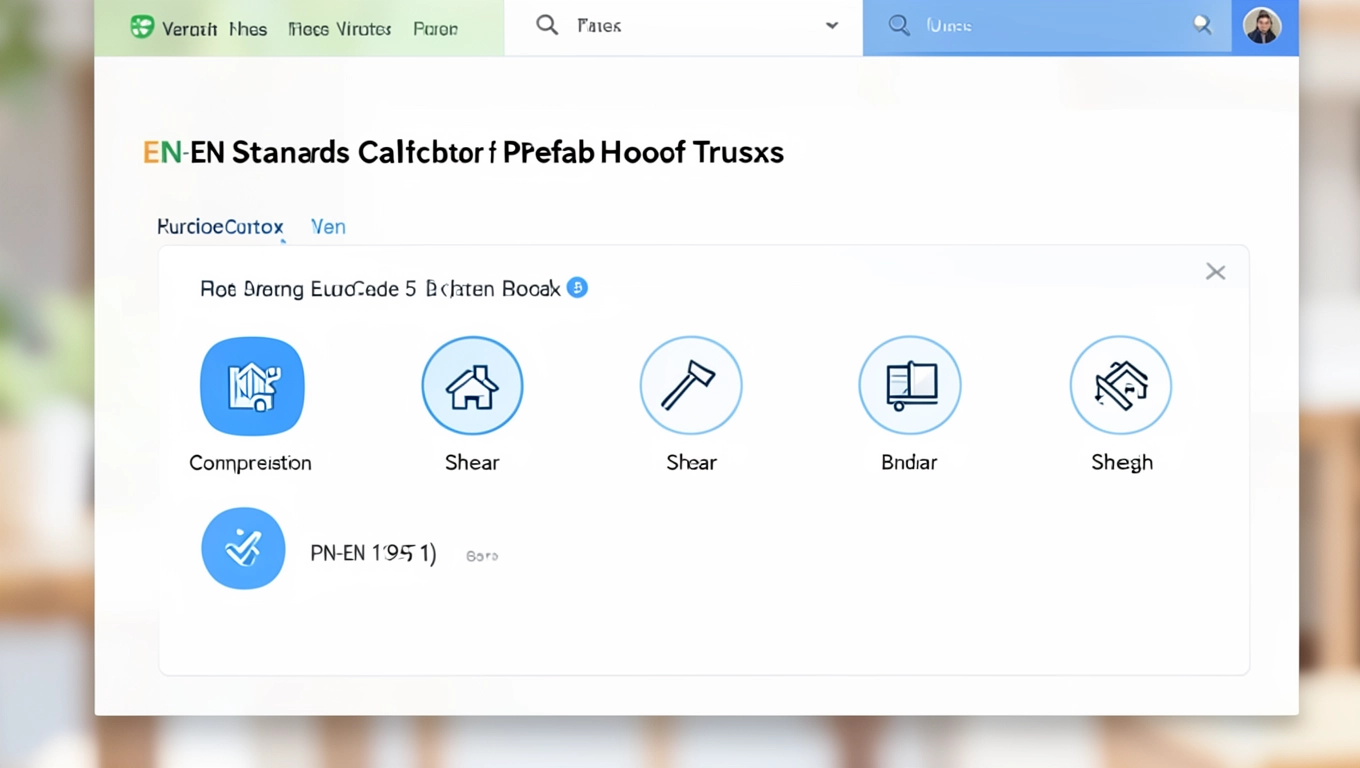
Task: Click the green shield logo icon
Action: click(142, 27)
